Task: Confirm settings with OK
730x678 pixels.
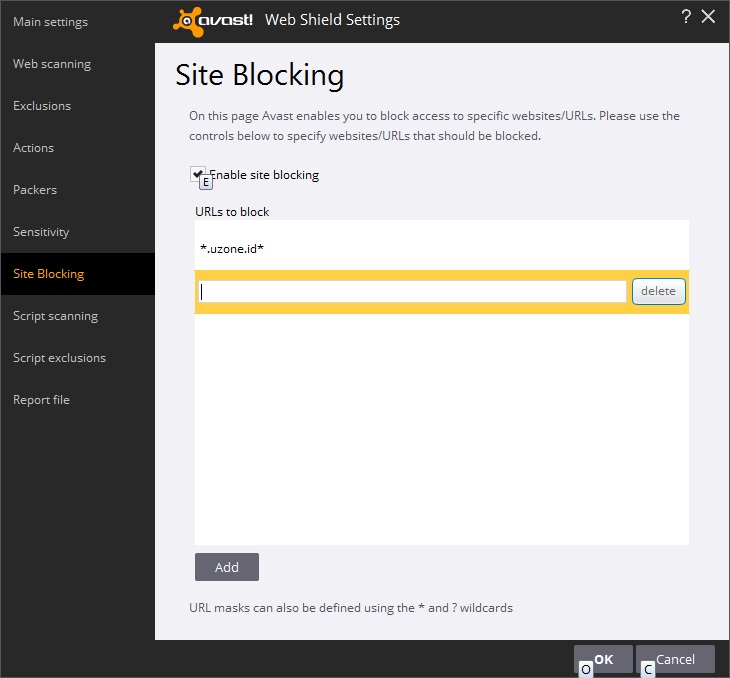Action: [x=603, y=659]
